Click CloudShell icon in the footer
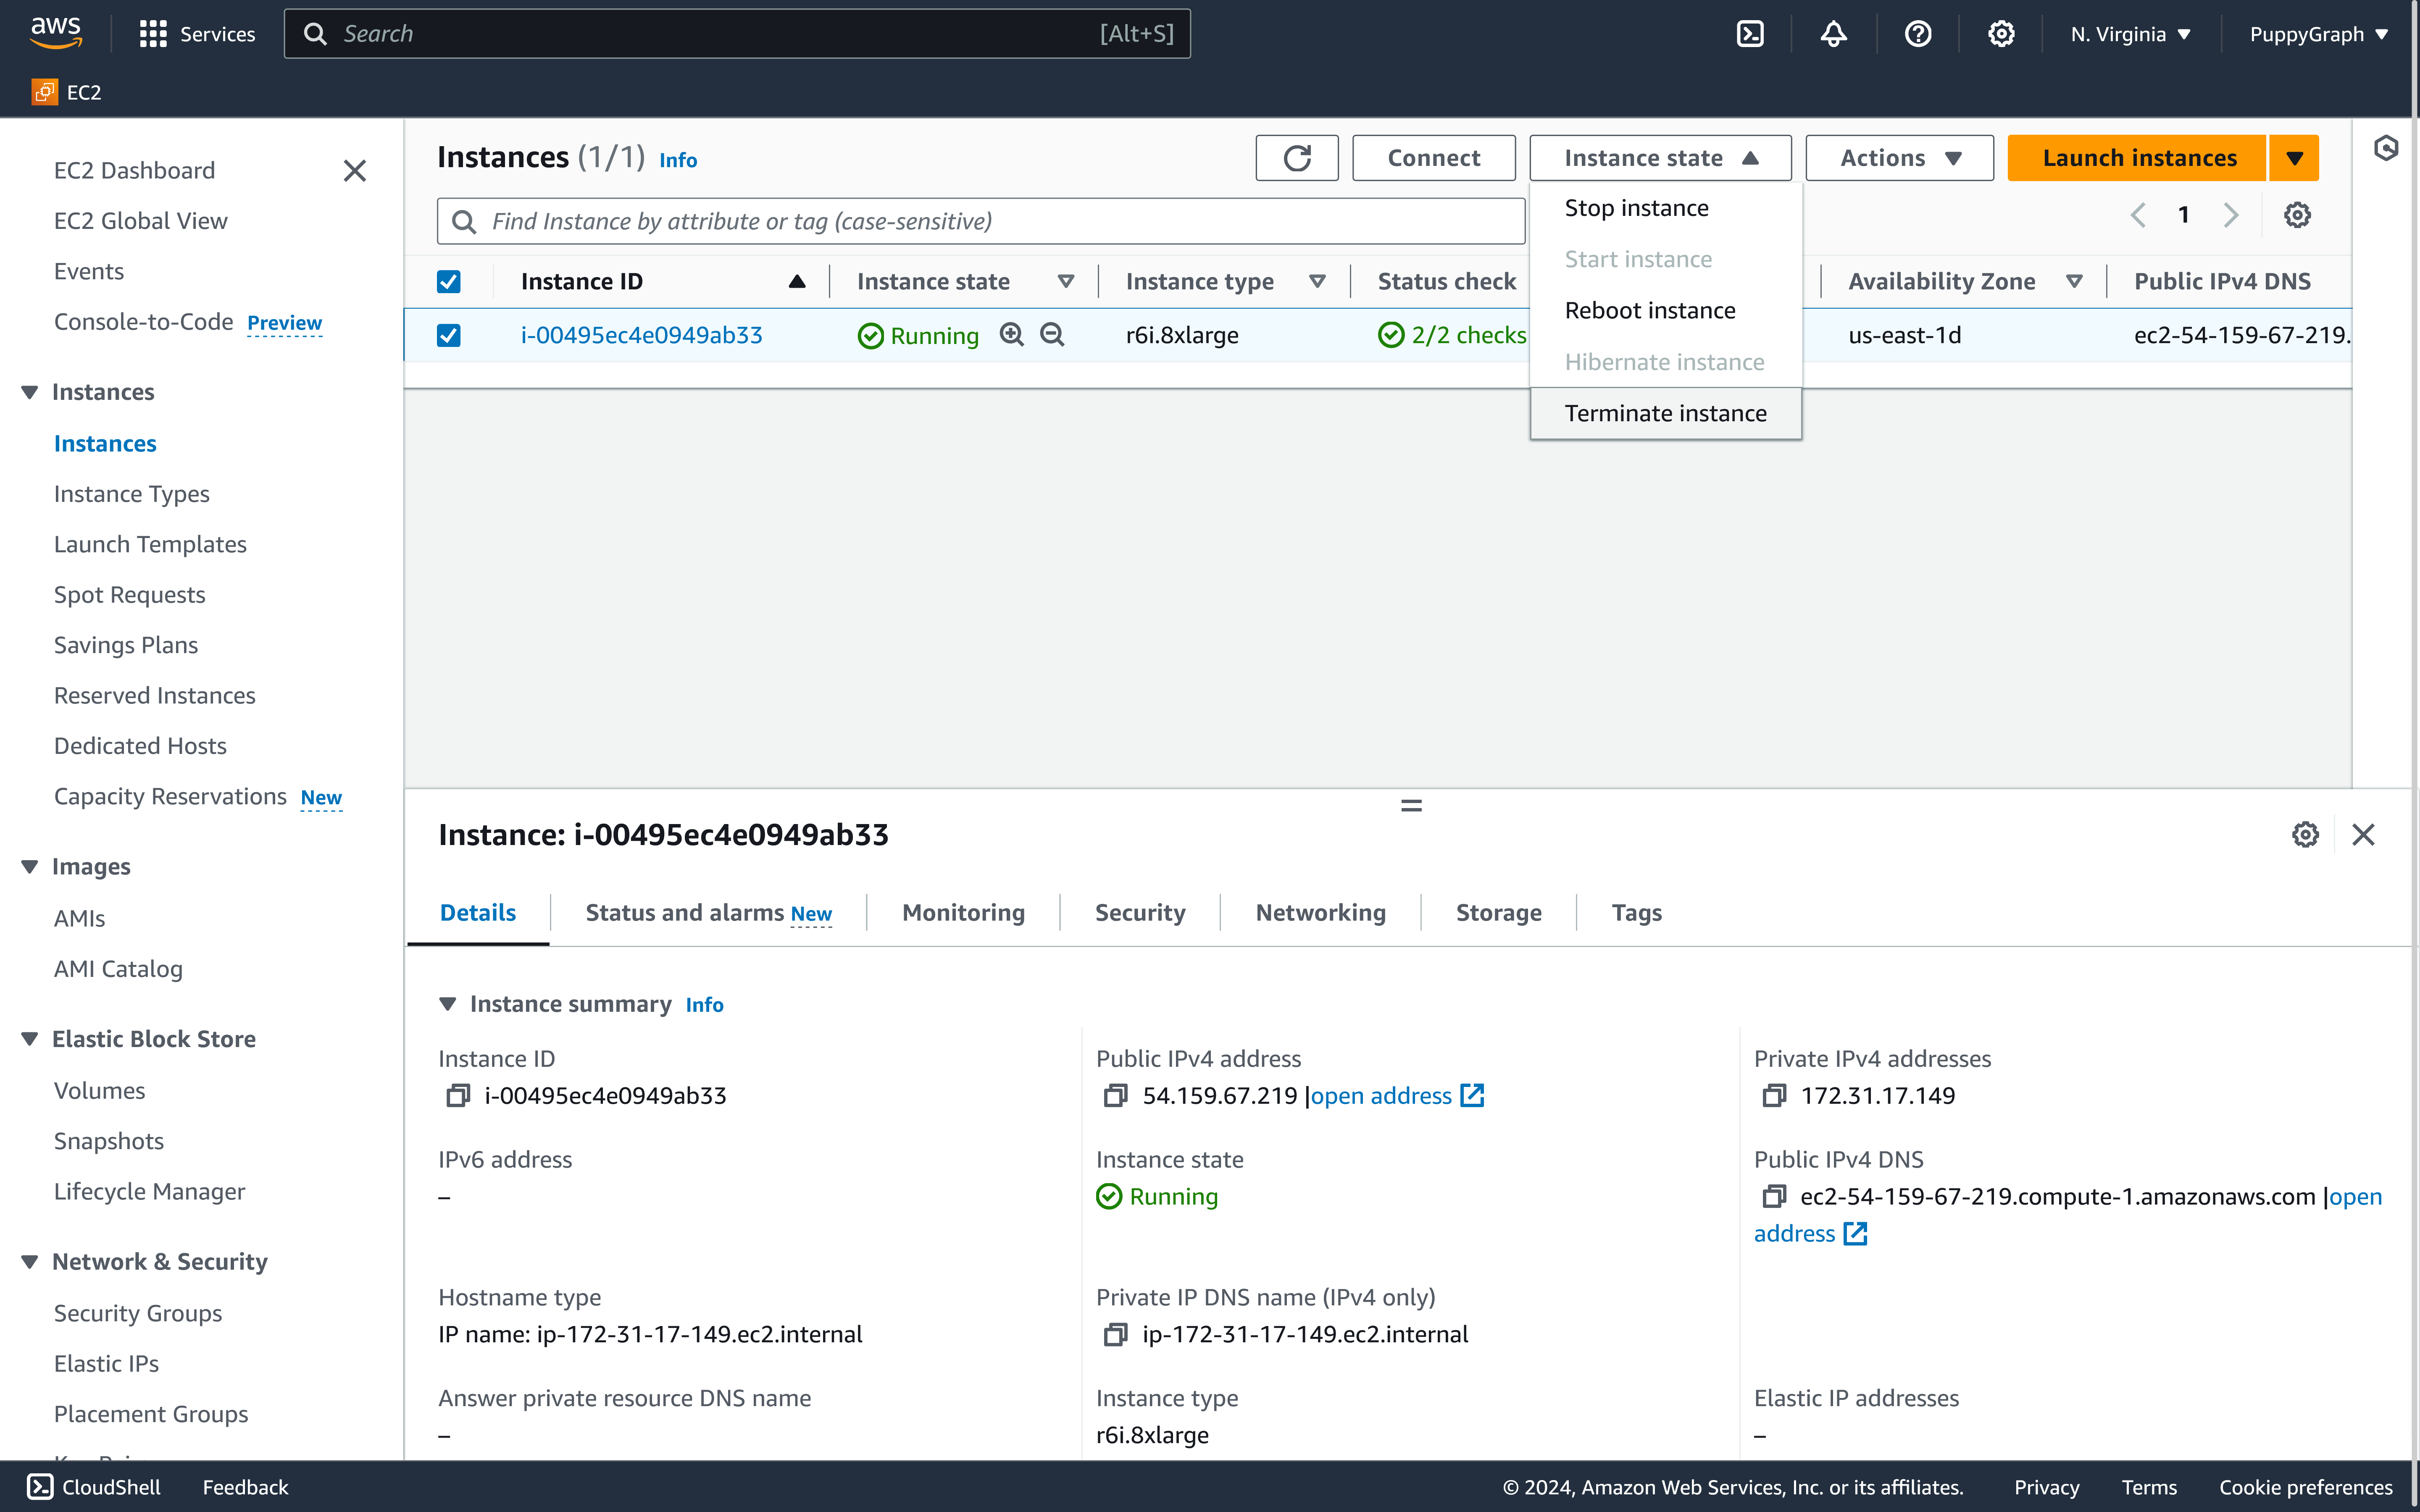The image size is (2420, 1512). (x=40, y=1487)
